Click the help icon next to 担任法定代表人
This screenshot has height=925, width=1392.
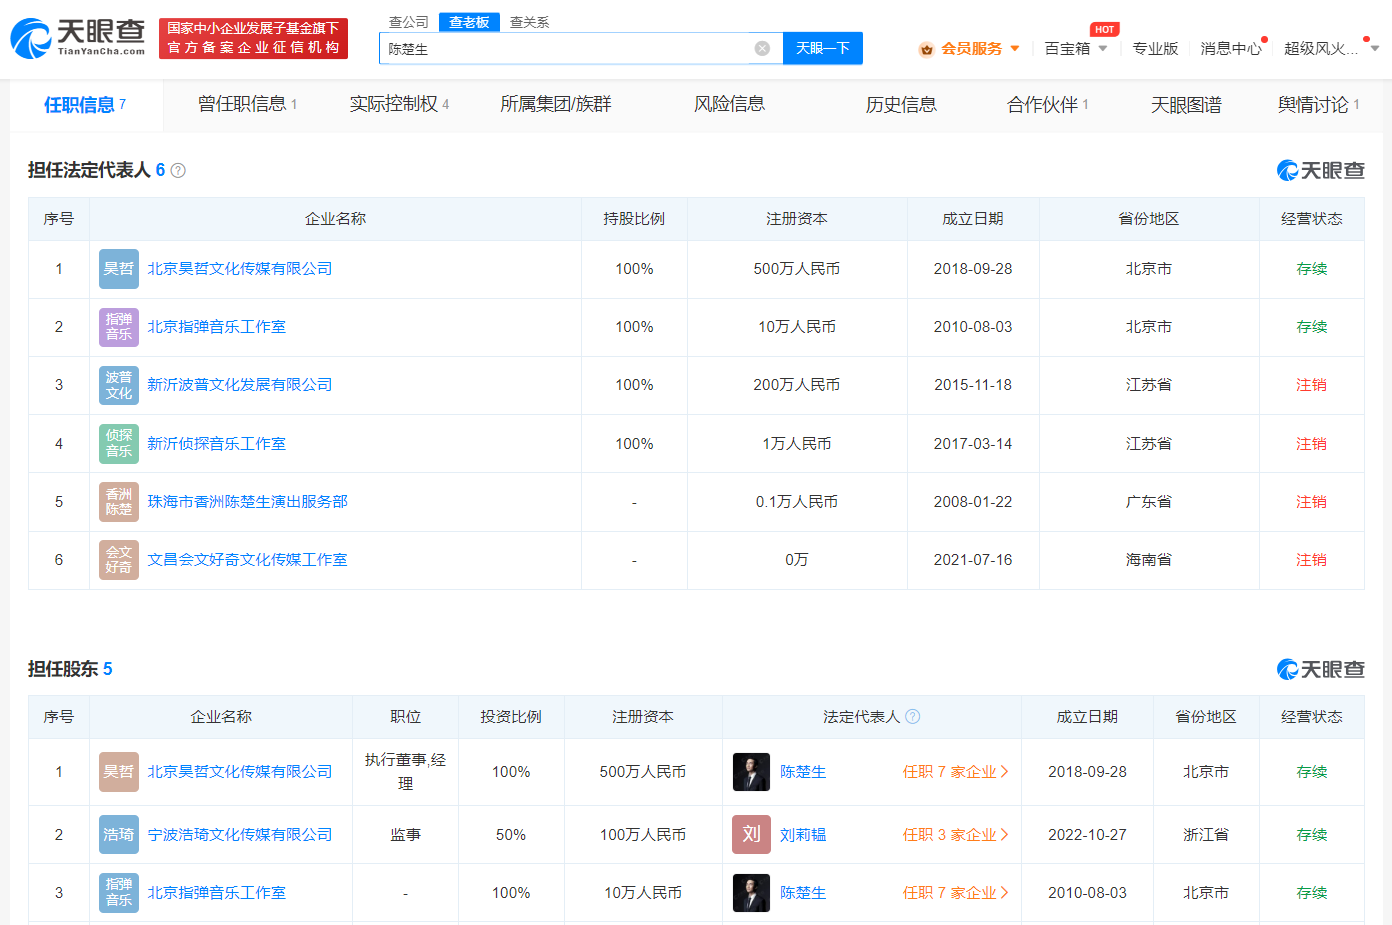coord(178,171)
